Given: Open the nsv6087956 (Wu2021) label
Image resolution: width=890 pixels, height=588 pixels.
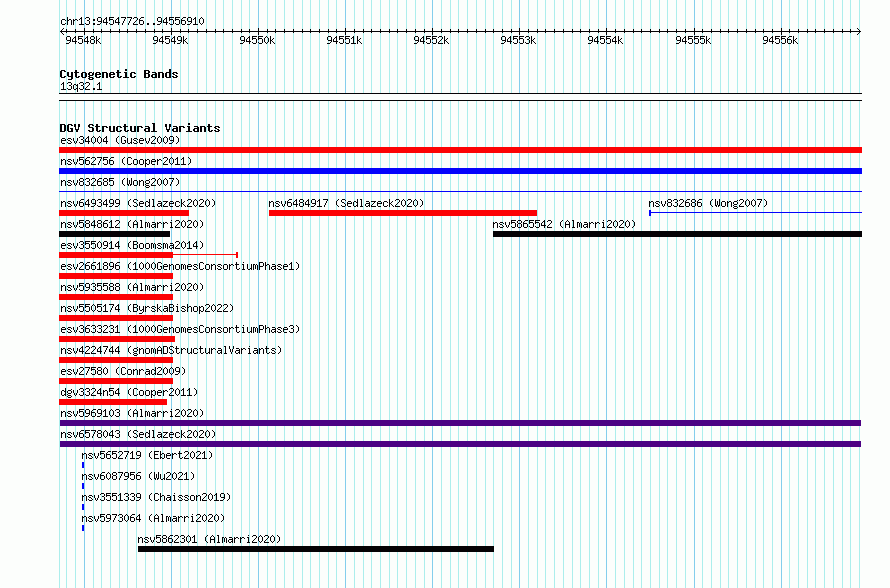Looking at the screenshot, I should point(138,476).
